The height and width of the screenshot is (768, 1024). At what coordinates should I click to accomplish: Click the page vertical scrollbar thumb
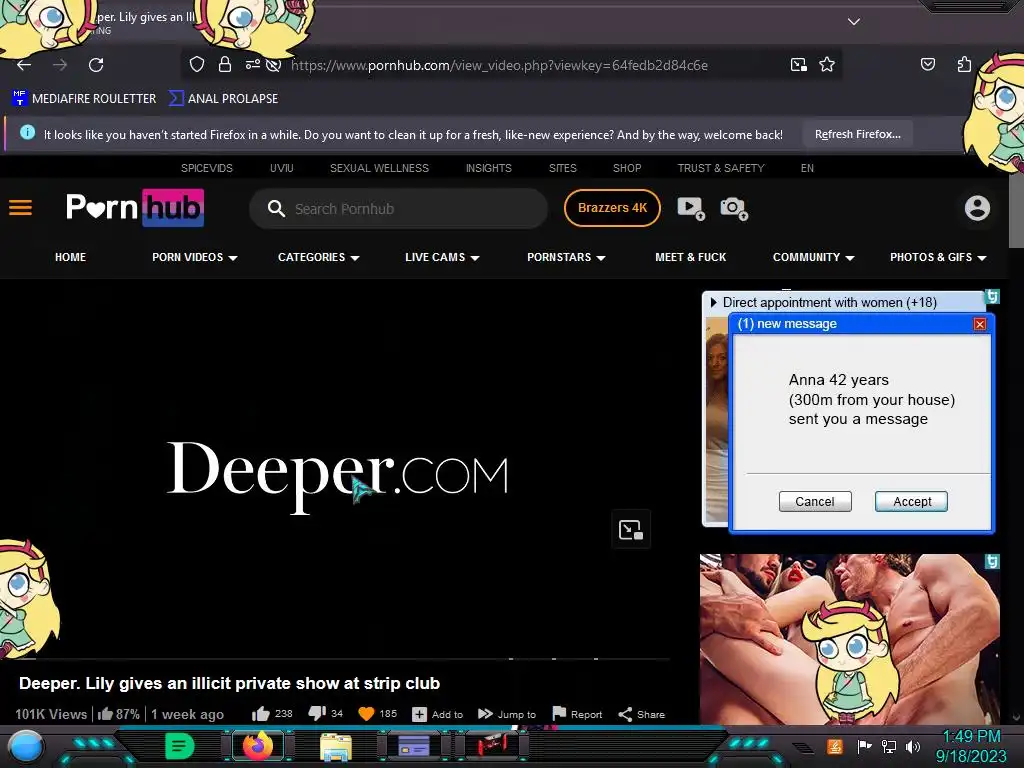click(1016, 212)
